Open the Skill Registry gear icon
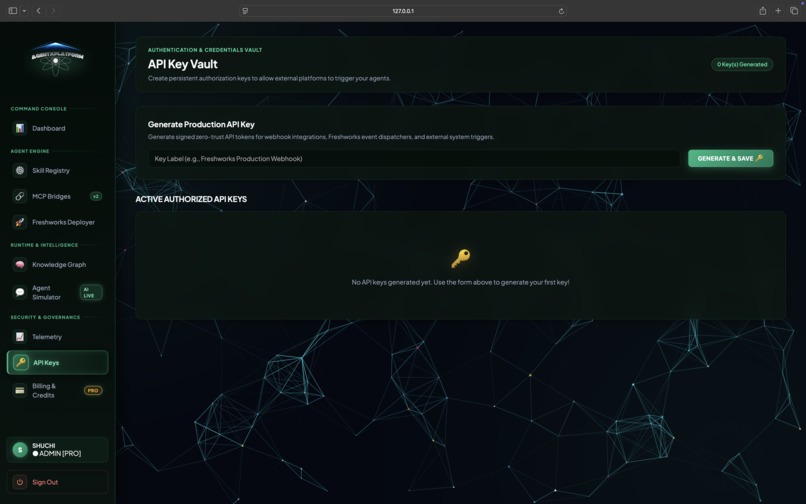Image resolution: width=806 pixels, height=504 pixels. click(x=20, y=170)
